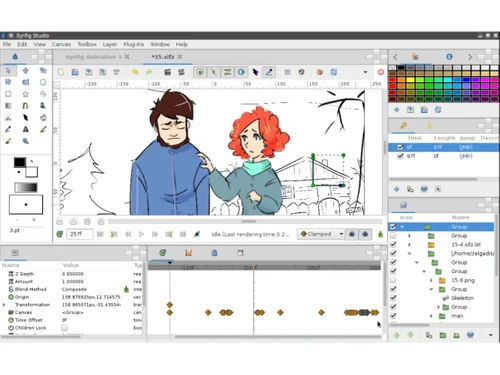The height and width of the screenshot is (375, 500).
Task: Open the Layer menu
Action: point(110,44)
